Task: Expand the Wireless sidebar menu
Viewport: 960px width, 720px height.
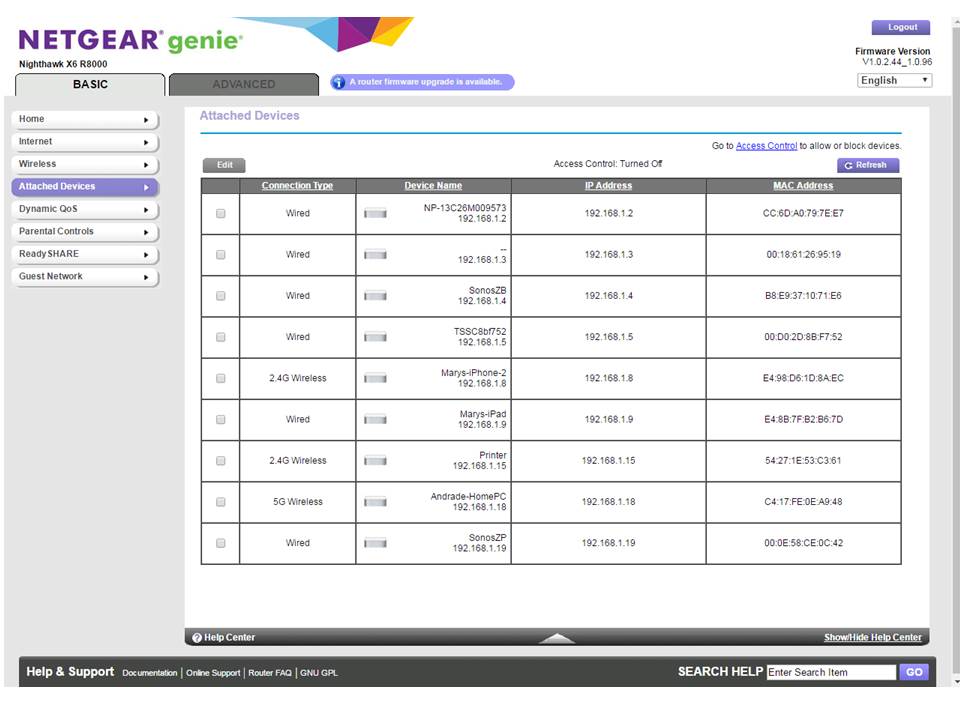Action: coord(85,164)
